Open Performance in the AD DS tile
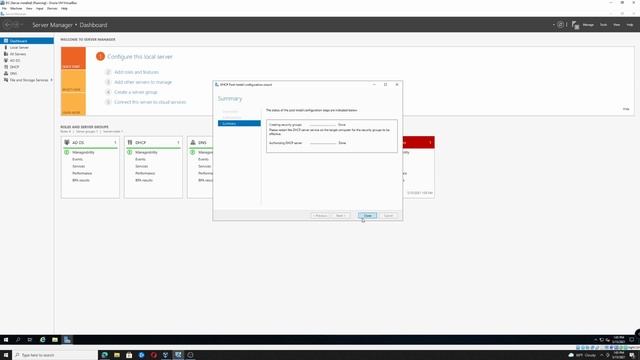The height and width of the screenshot is (360, 640). 82,173
